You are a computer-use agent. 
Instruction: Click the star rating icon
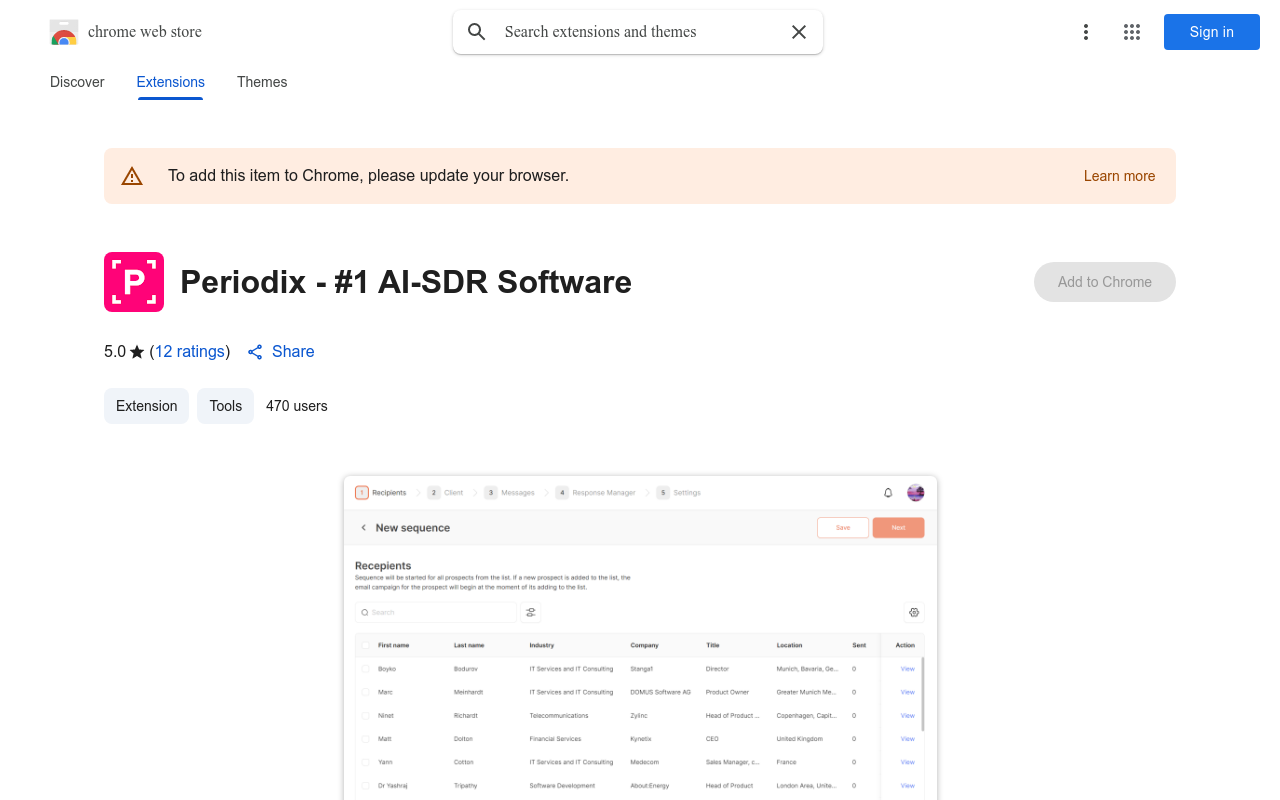point(137,352)
